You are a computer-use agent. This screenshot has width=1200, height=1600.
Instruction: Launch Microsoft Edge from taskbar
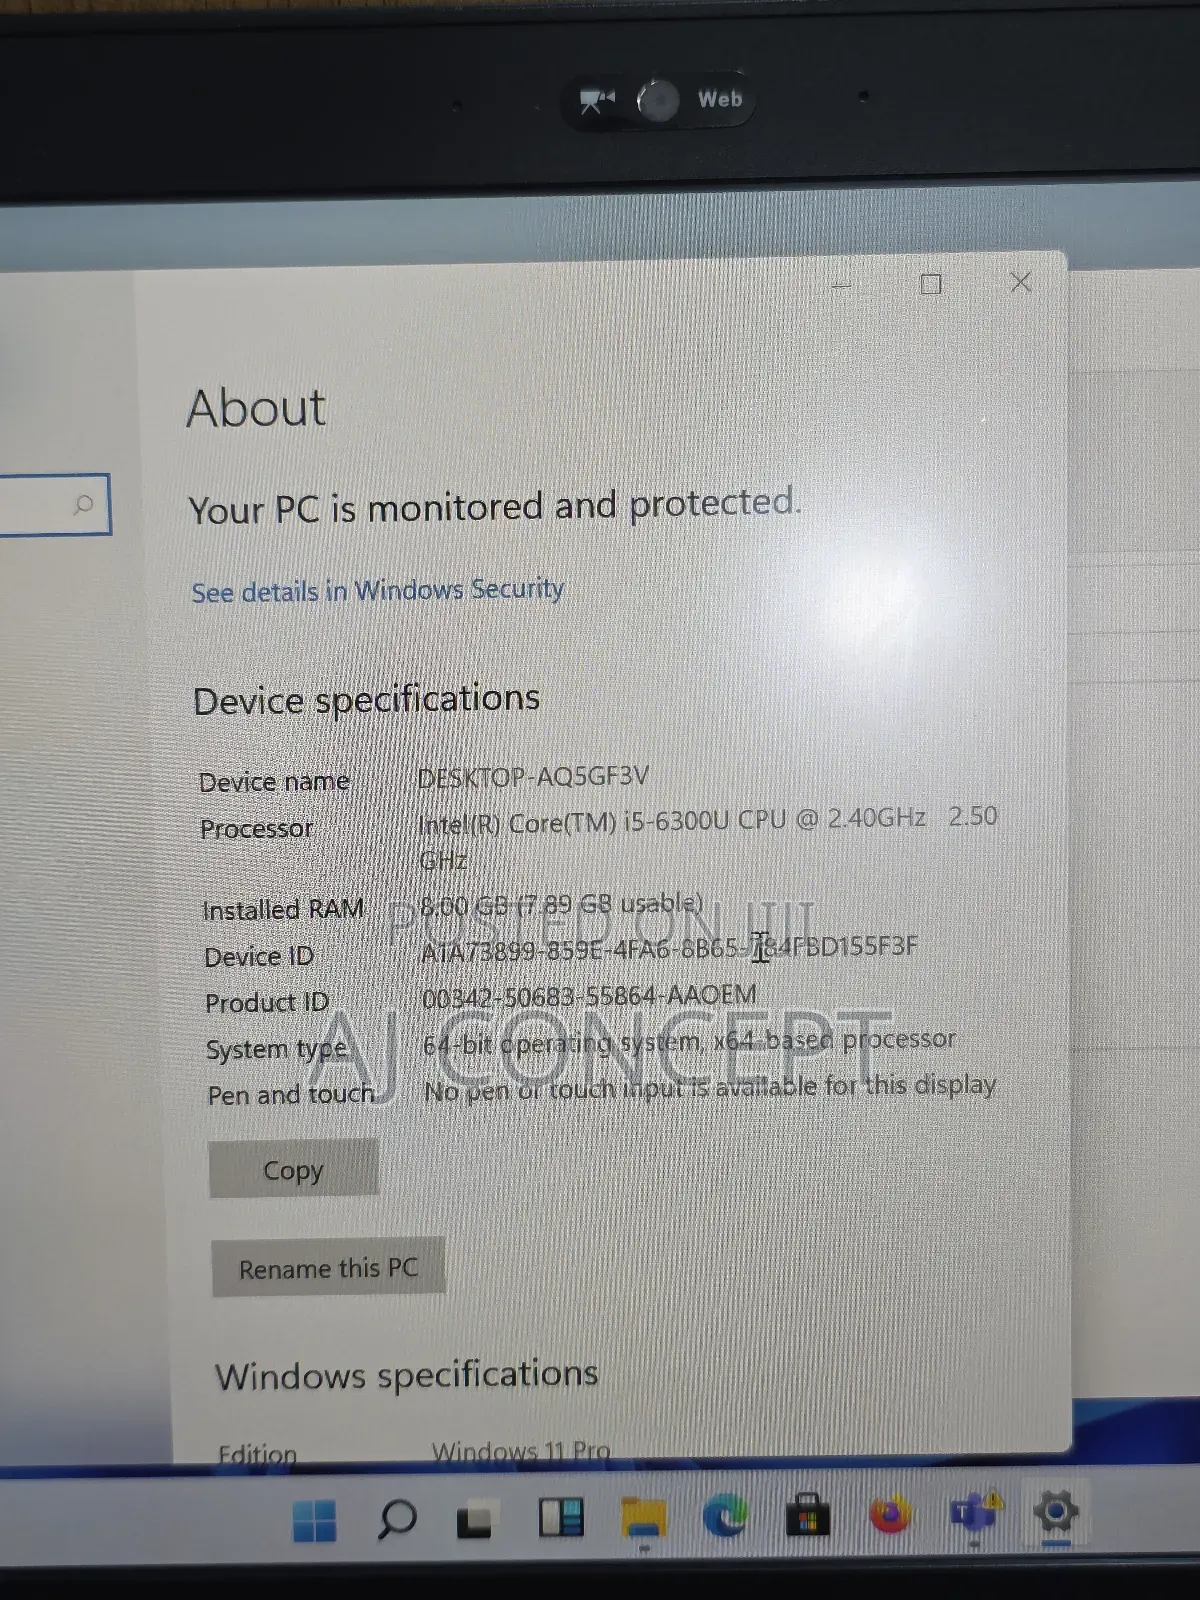coord(725,1517)
